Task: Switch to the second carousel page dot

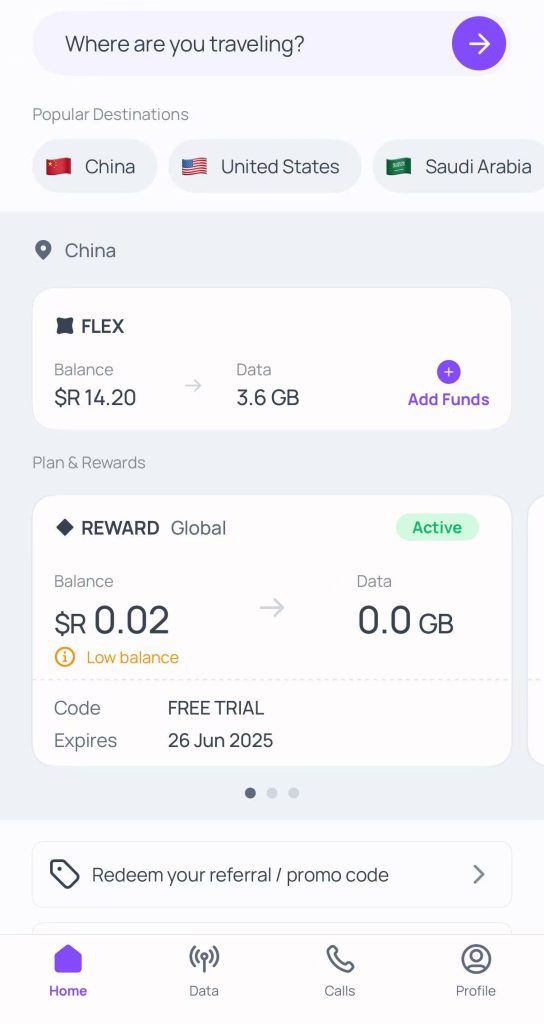Action: tap(272, 793)
